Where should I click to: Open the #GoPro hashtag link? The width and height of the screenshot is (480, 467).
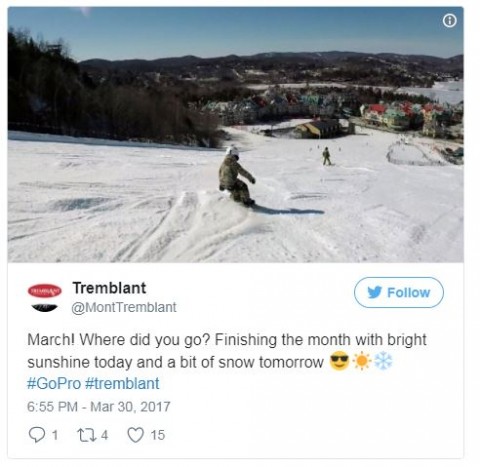[54, 383]
